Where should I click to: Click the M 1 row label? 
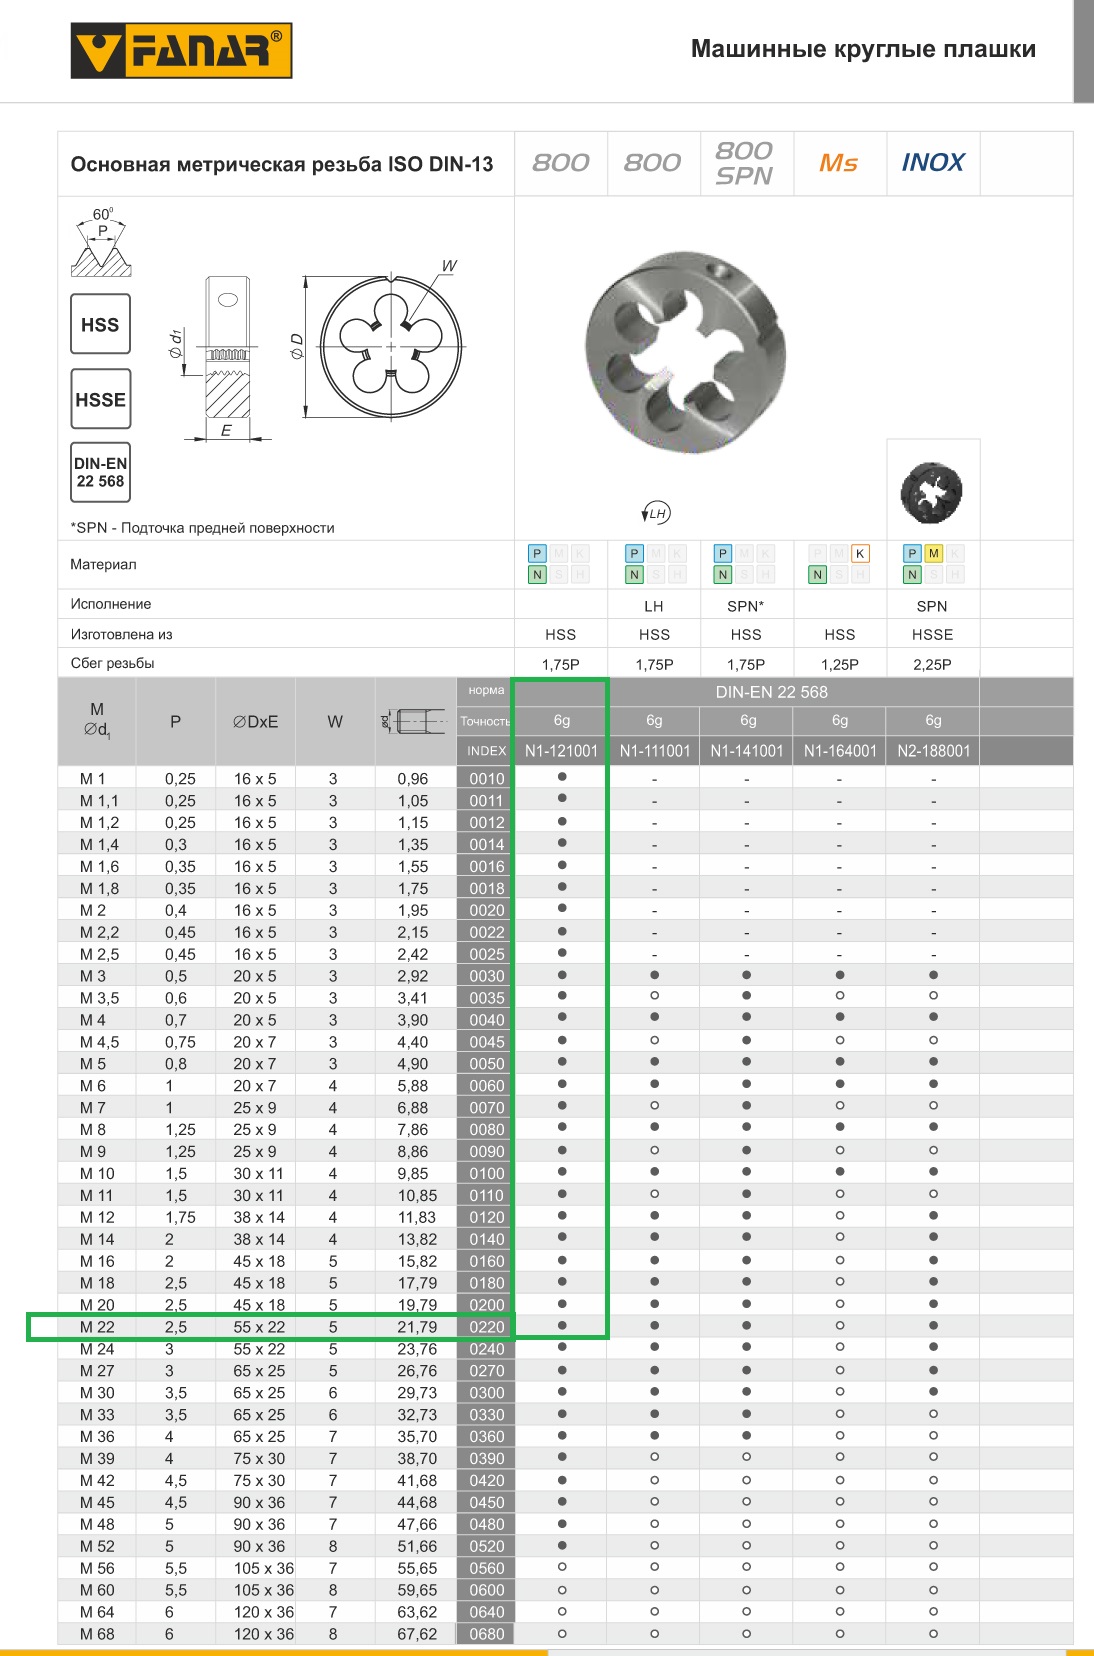click(x=92, y=779)
